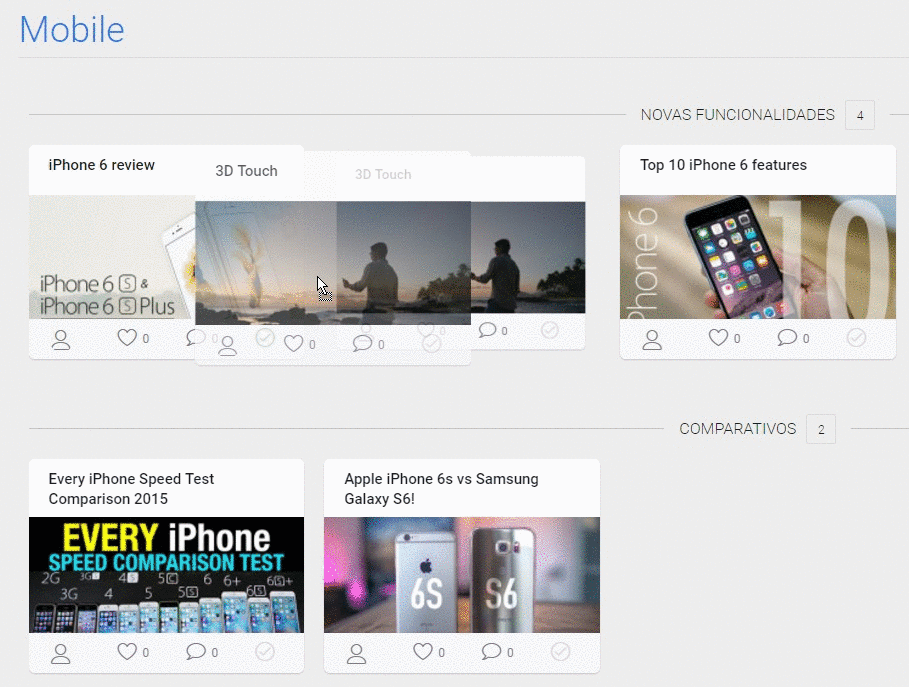Open the 6S versus S6 phones thumbnail
Image resolution: width=909 pixels, height=687 pixels.
462,575
